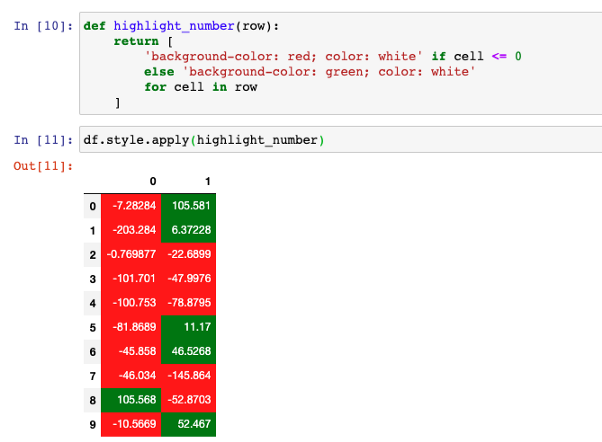
Task: Click the green cell showing 105.581
Action: (188, 206)
